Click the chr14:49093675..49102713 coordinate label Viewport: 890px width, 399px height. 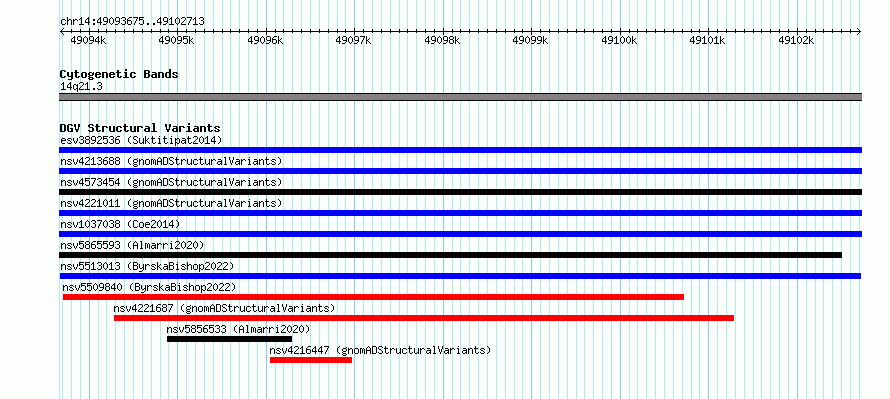(132, 22)
